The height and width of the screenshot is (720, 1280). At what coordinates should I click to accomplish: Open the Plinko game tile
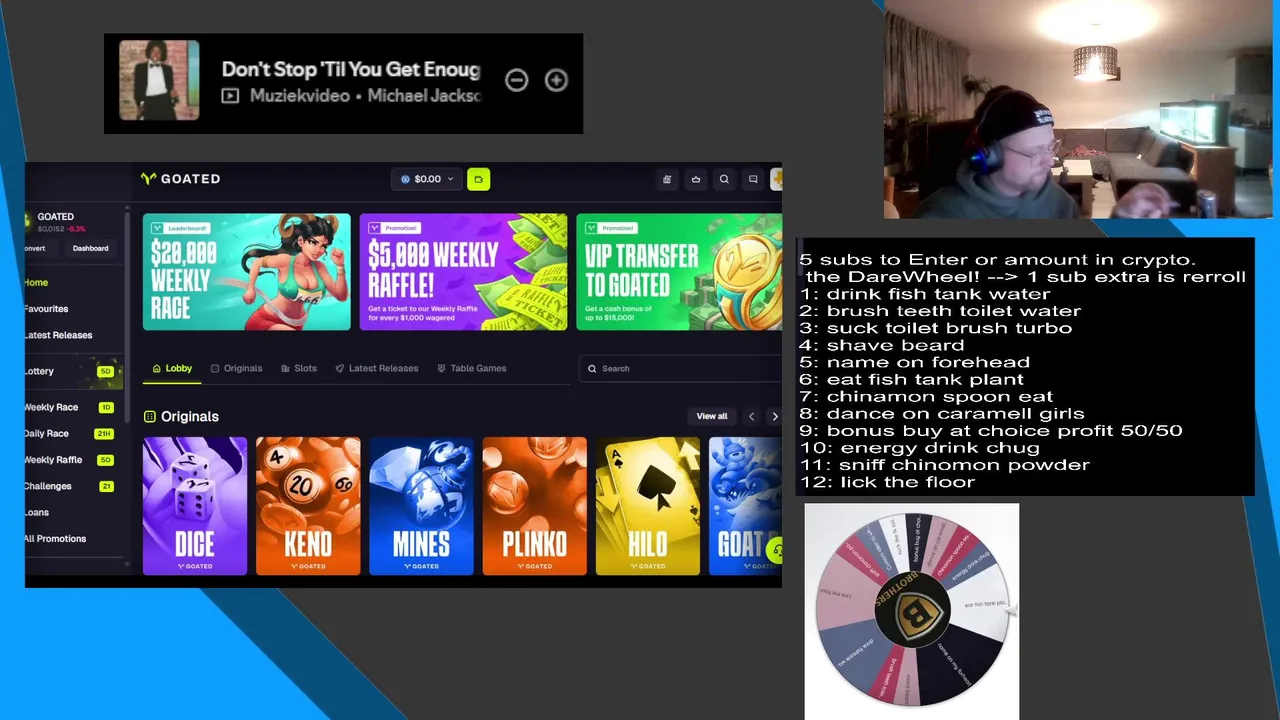pyautogui.click(x=534, y=506)
